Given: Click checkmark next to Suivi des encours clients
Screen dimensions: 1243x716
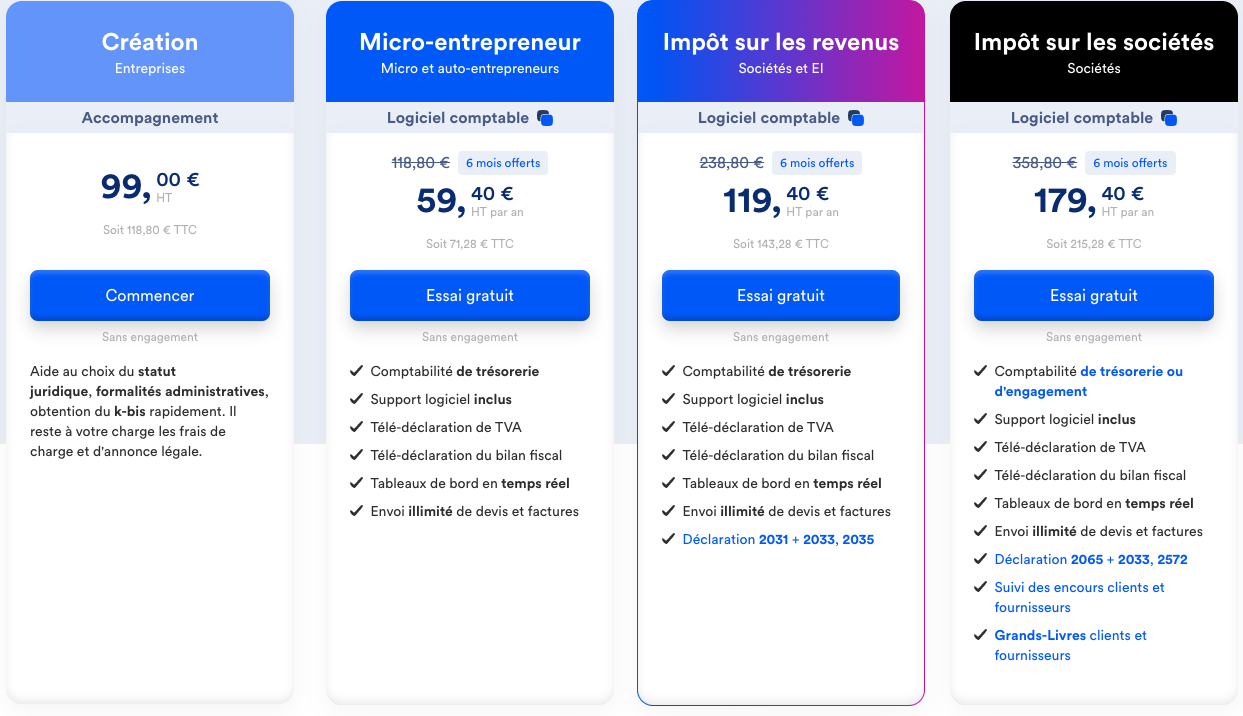Looking at the screenshot, I should pos(980,587).
